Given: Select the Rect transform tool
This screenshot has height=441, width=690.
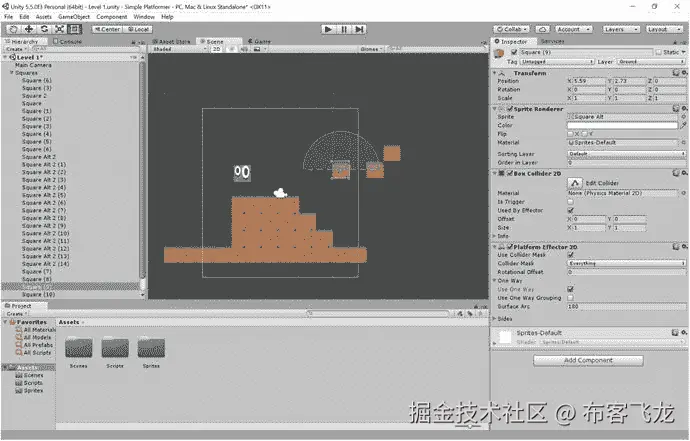Looking at the screenshot, I should [x=75, y=29].
